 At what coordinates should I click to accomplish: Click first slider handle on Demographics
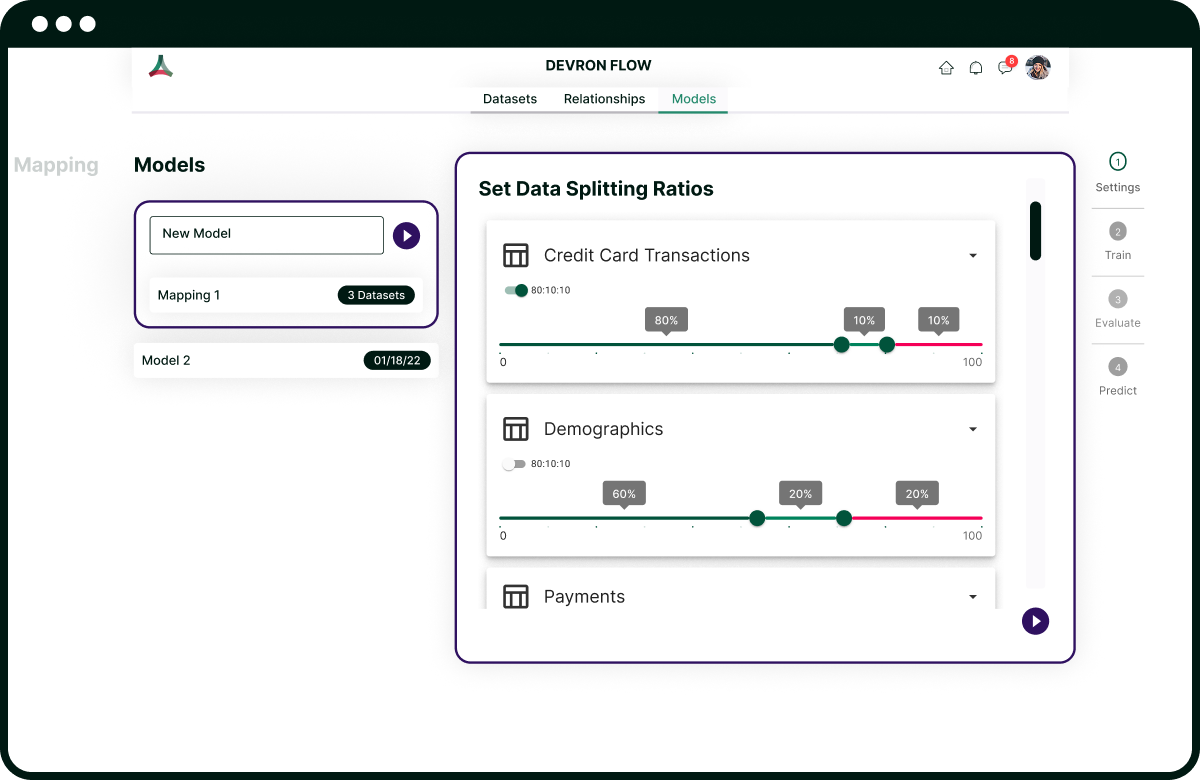click(x=757, y=518)
